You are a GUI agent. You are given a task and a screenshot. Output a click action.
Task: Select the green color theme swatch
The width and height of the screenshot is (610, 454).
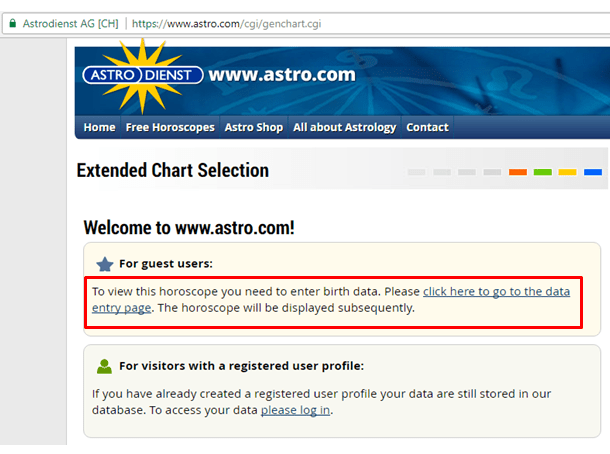point(543,172)
